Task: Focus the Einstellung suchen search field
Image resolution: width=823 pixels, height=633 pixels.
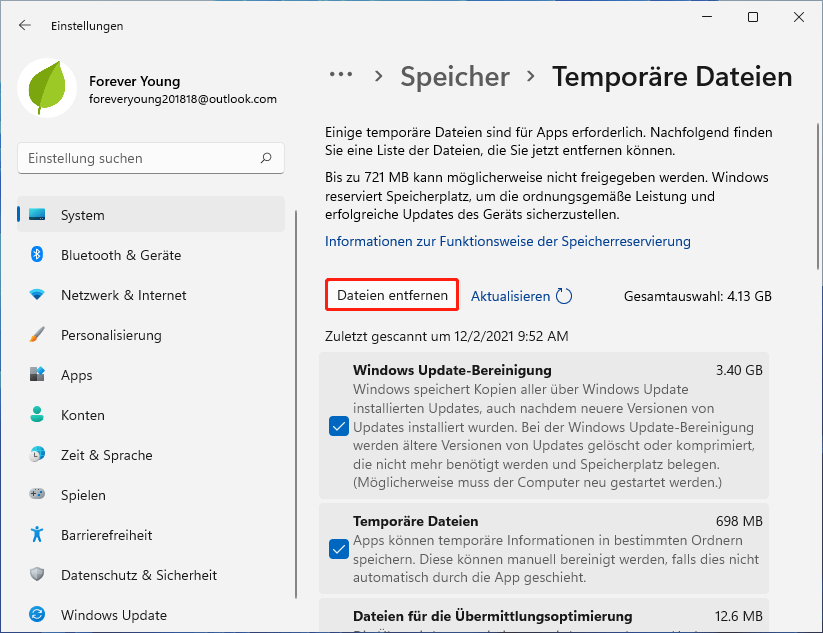Action: (x=151, y=158)
